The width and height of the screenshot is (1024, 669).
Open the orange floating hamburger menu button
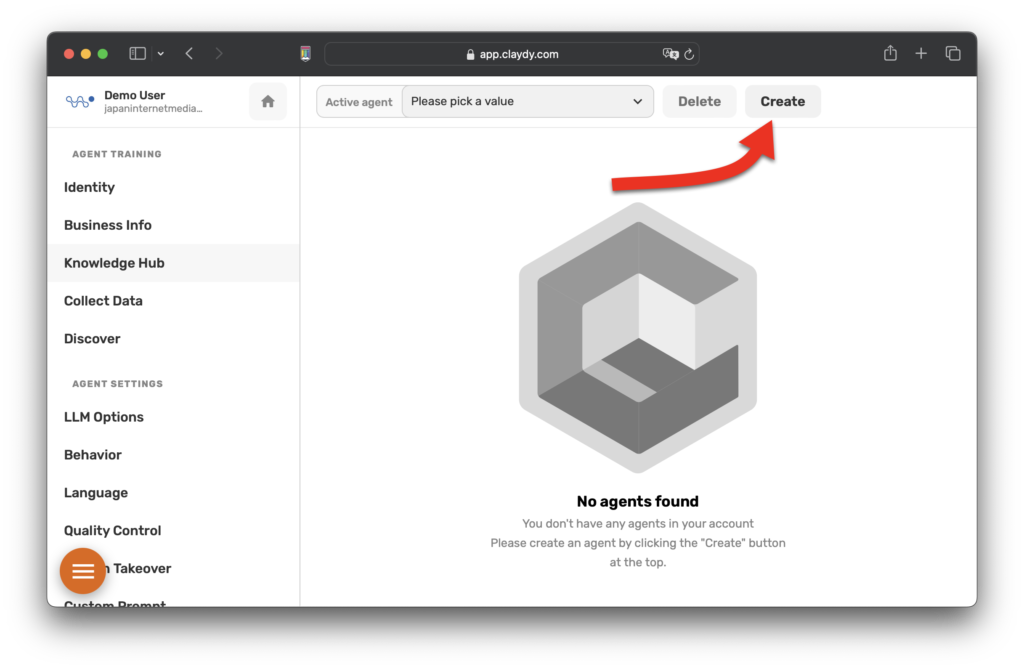click(x=82, y=571)
